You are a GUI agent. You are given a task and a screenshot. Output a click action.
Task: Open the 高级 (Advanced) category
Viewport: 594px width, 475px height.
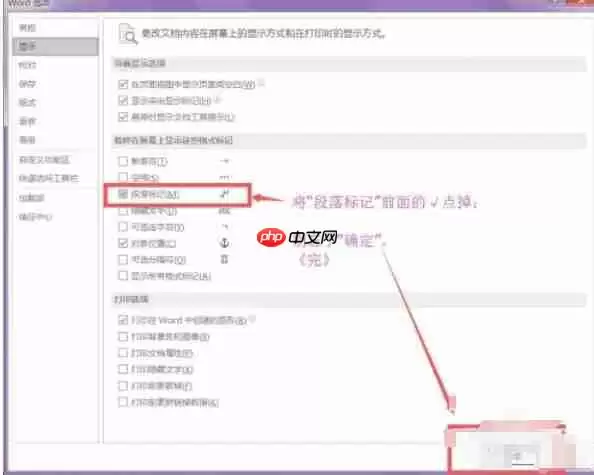[27, 140]
